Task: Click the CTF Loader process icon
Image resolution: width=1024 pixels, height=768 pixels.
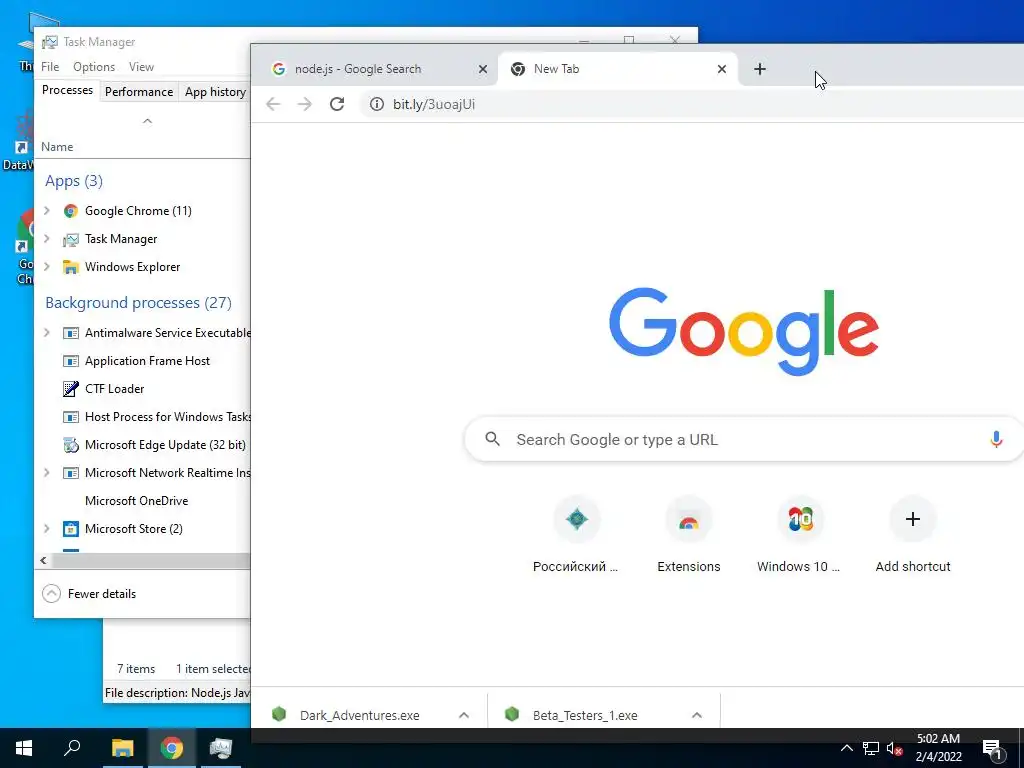Action: pyautogui.click(x=71, y=389)
